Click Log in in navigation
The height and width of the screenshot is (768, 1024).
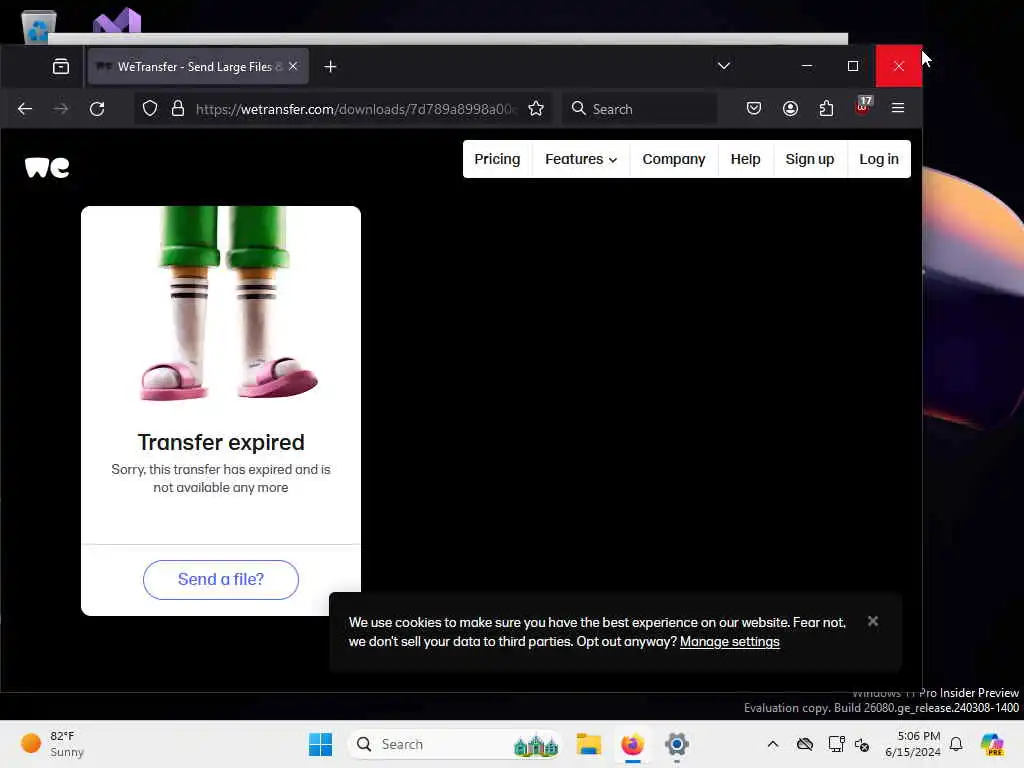[x=878, y=159]
